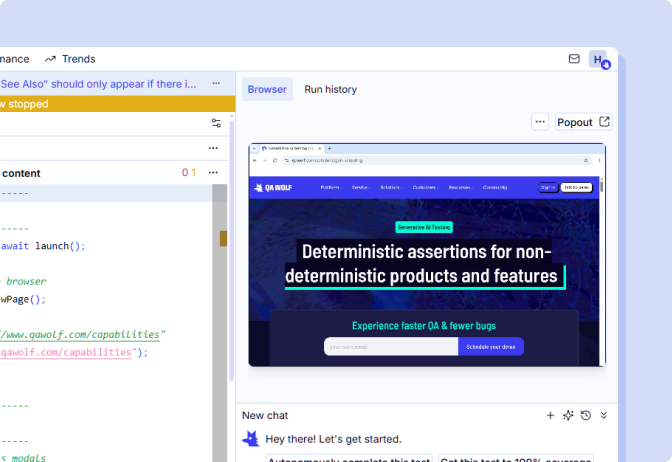This screenshot has width=672, height=462.
Task: Click the Talk to sales button in preview
Action: 576,187
